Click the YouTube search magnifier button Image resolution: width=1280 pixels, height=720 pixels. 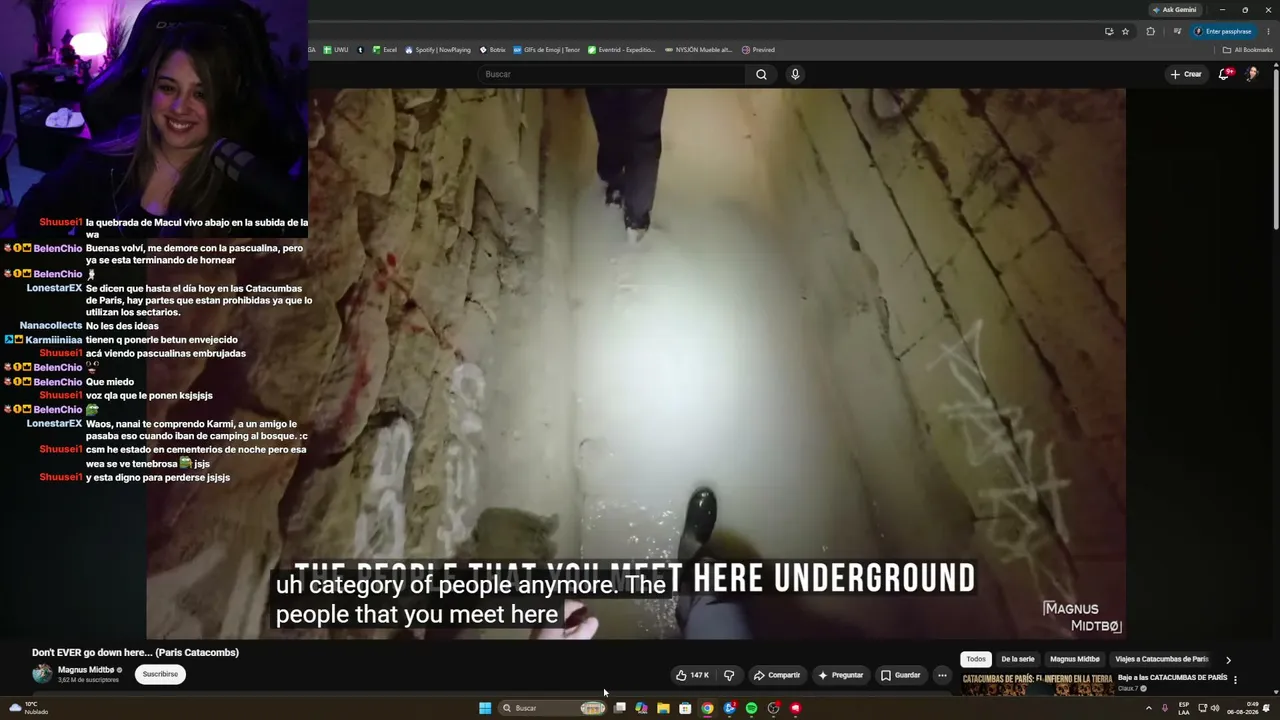(761, 74)
